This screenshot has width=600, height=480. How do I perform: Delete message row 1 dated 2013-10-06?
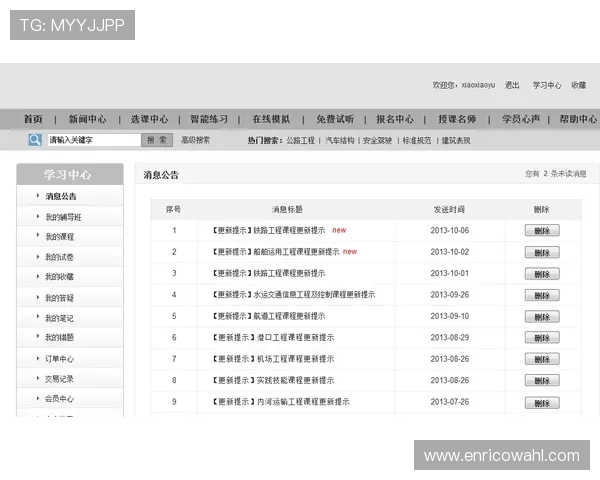click(542, 230)
